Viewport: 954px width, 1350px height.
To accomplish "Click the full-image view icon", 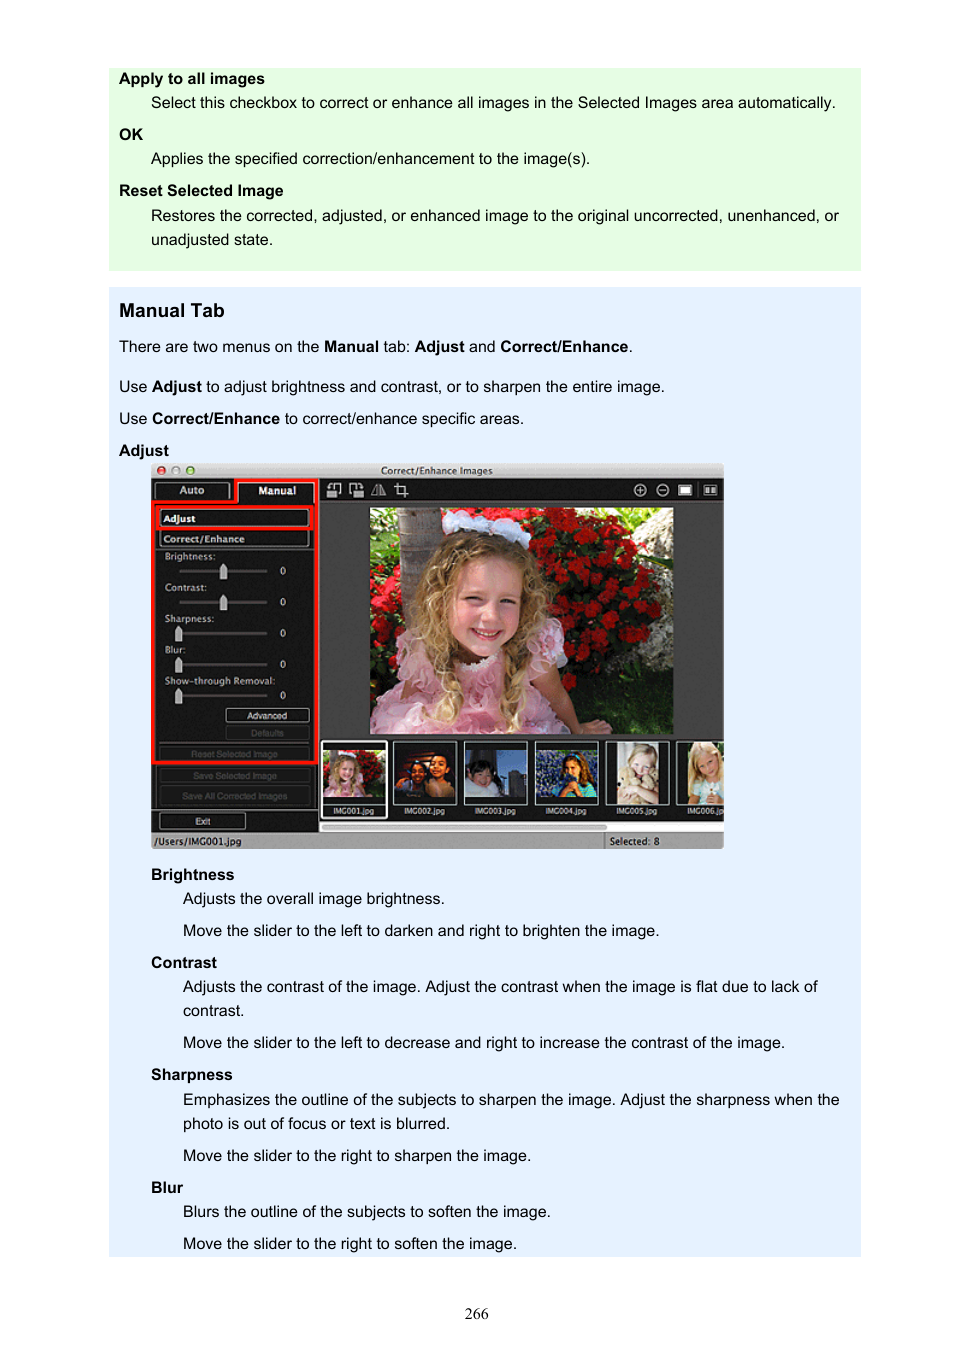I will pos(685,490).
